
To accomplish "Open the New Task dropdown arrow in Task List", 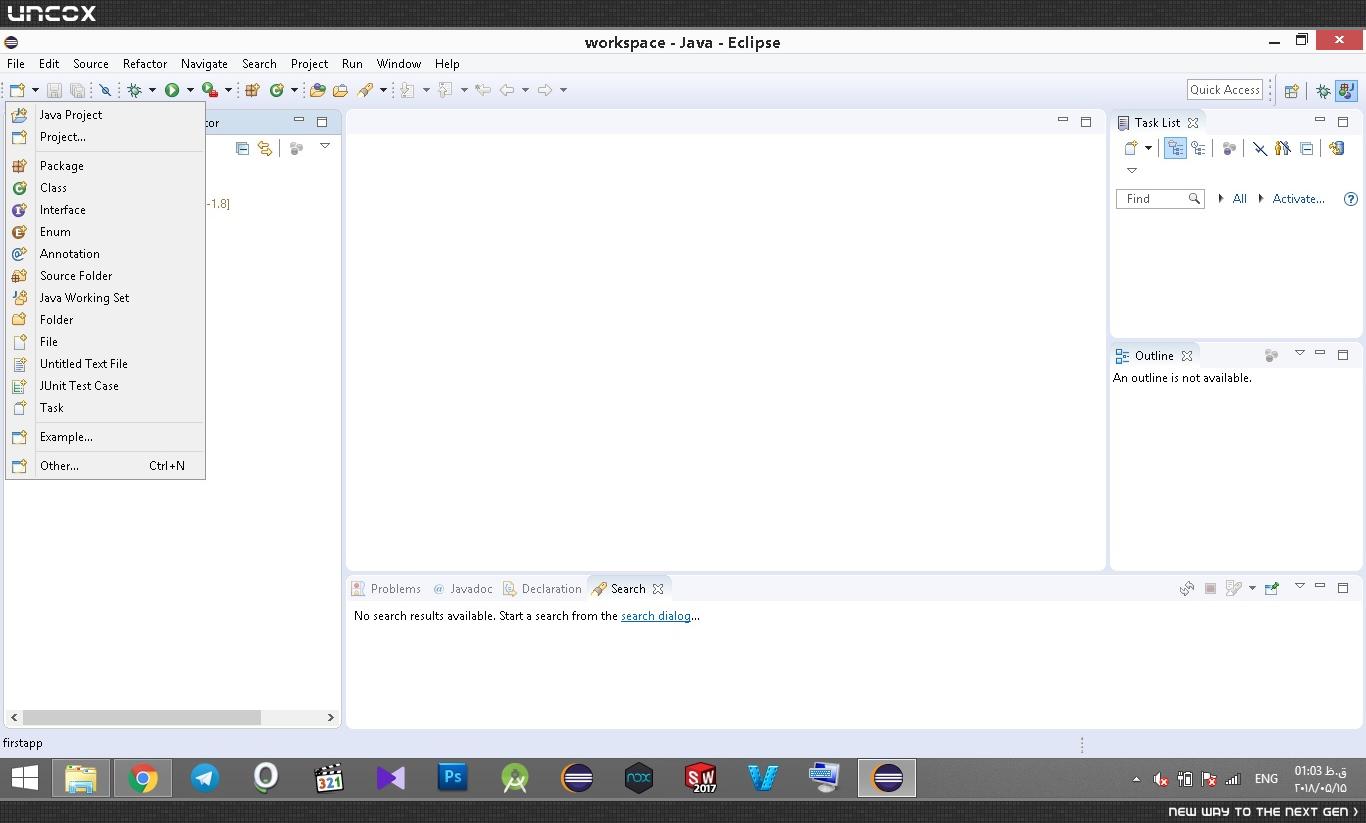I will (x=1148, y=148).
